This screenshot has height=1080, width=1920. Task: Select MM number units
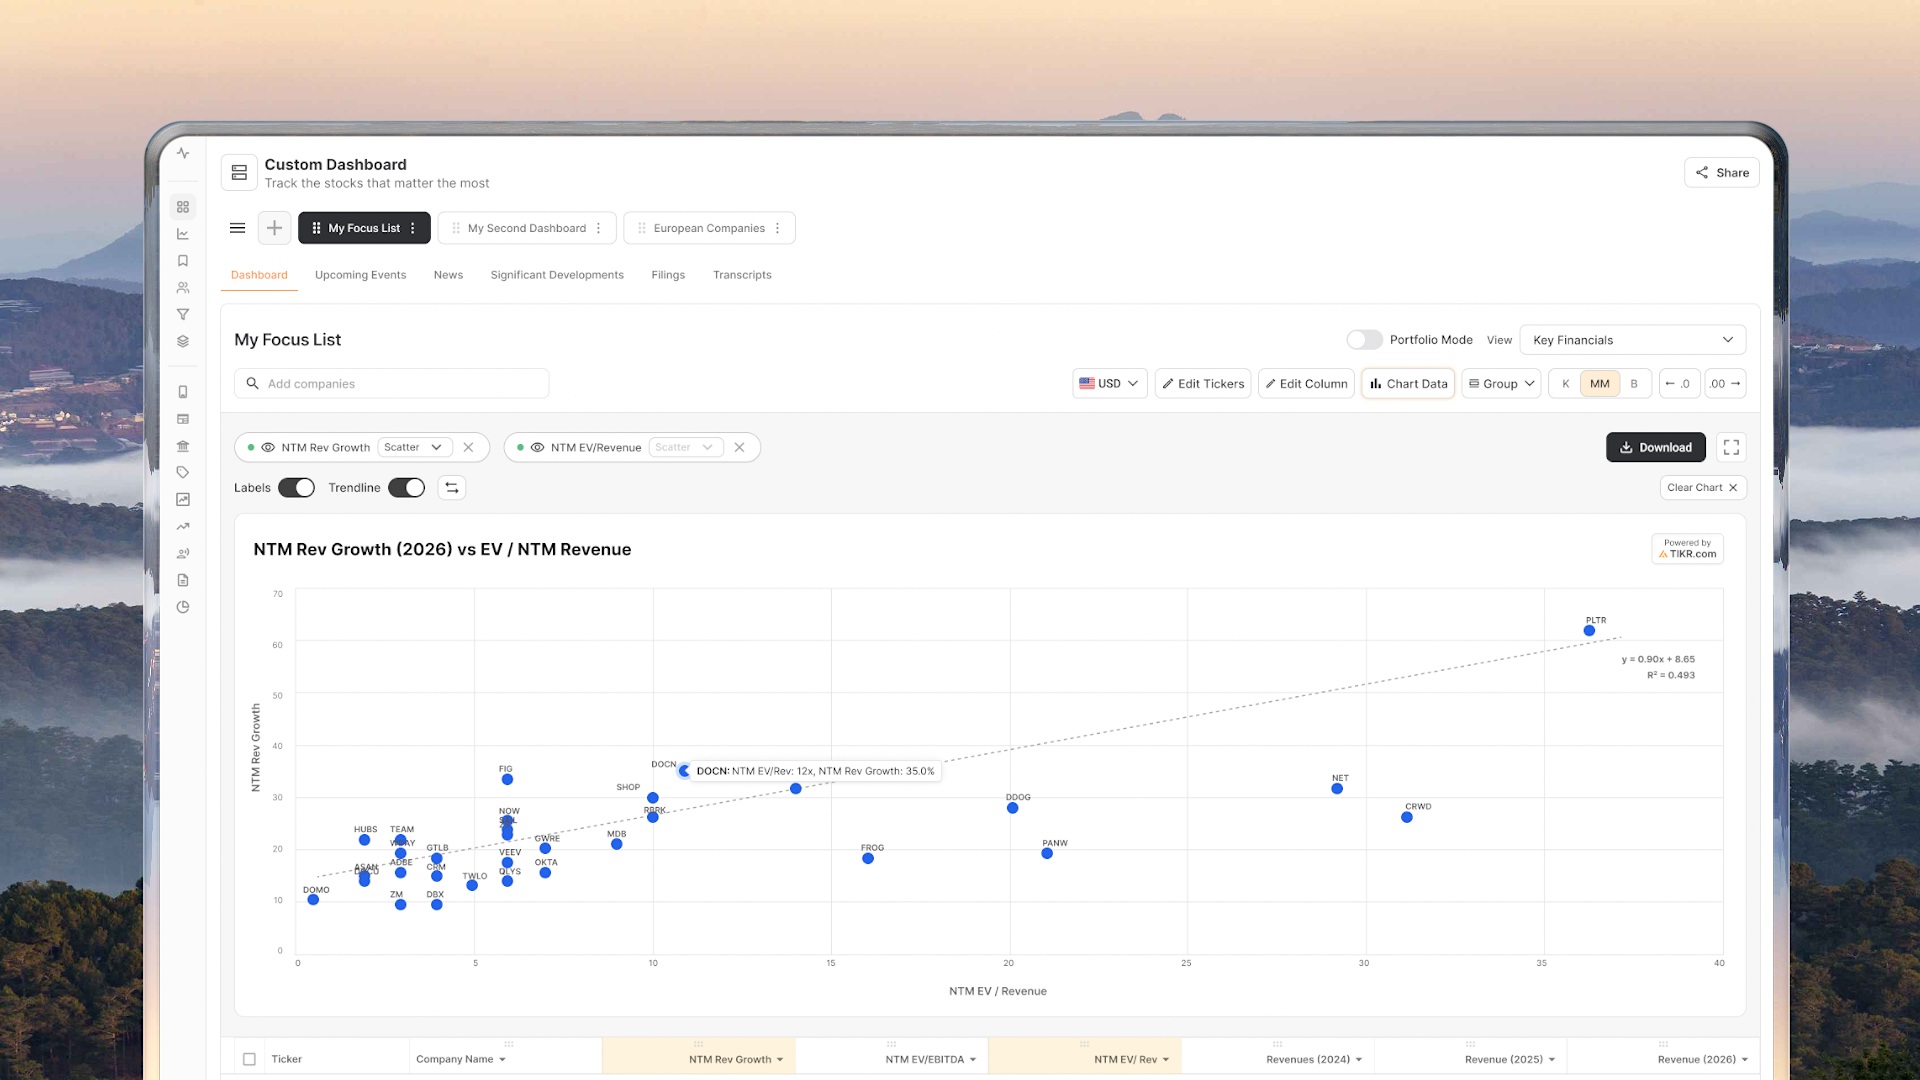[1600, 384]
